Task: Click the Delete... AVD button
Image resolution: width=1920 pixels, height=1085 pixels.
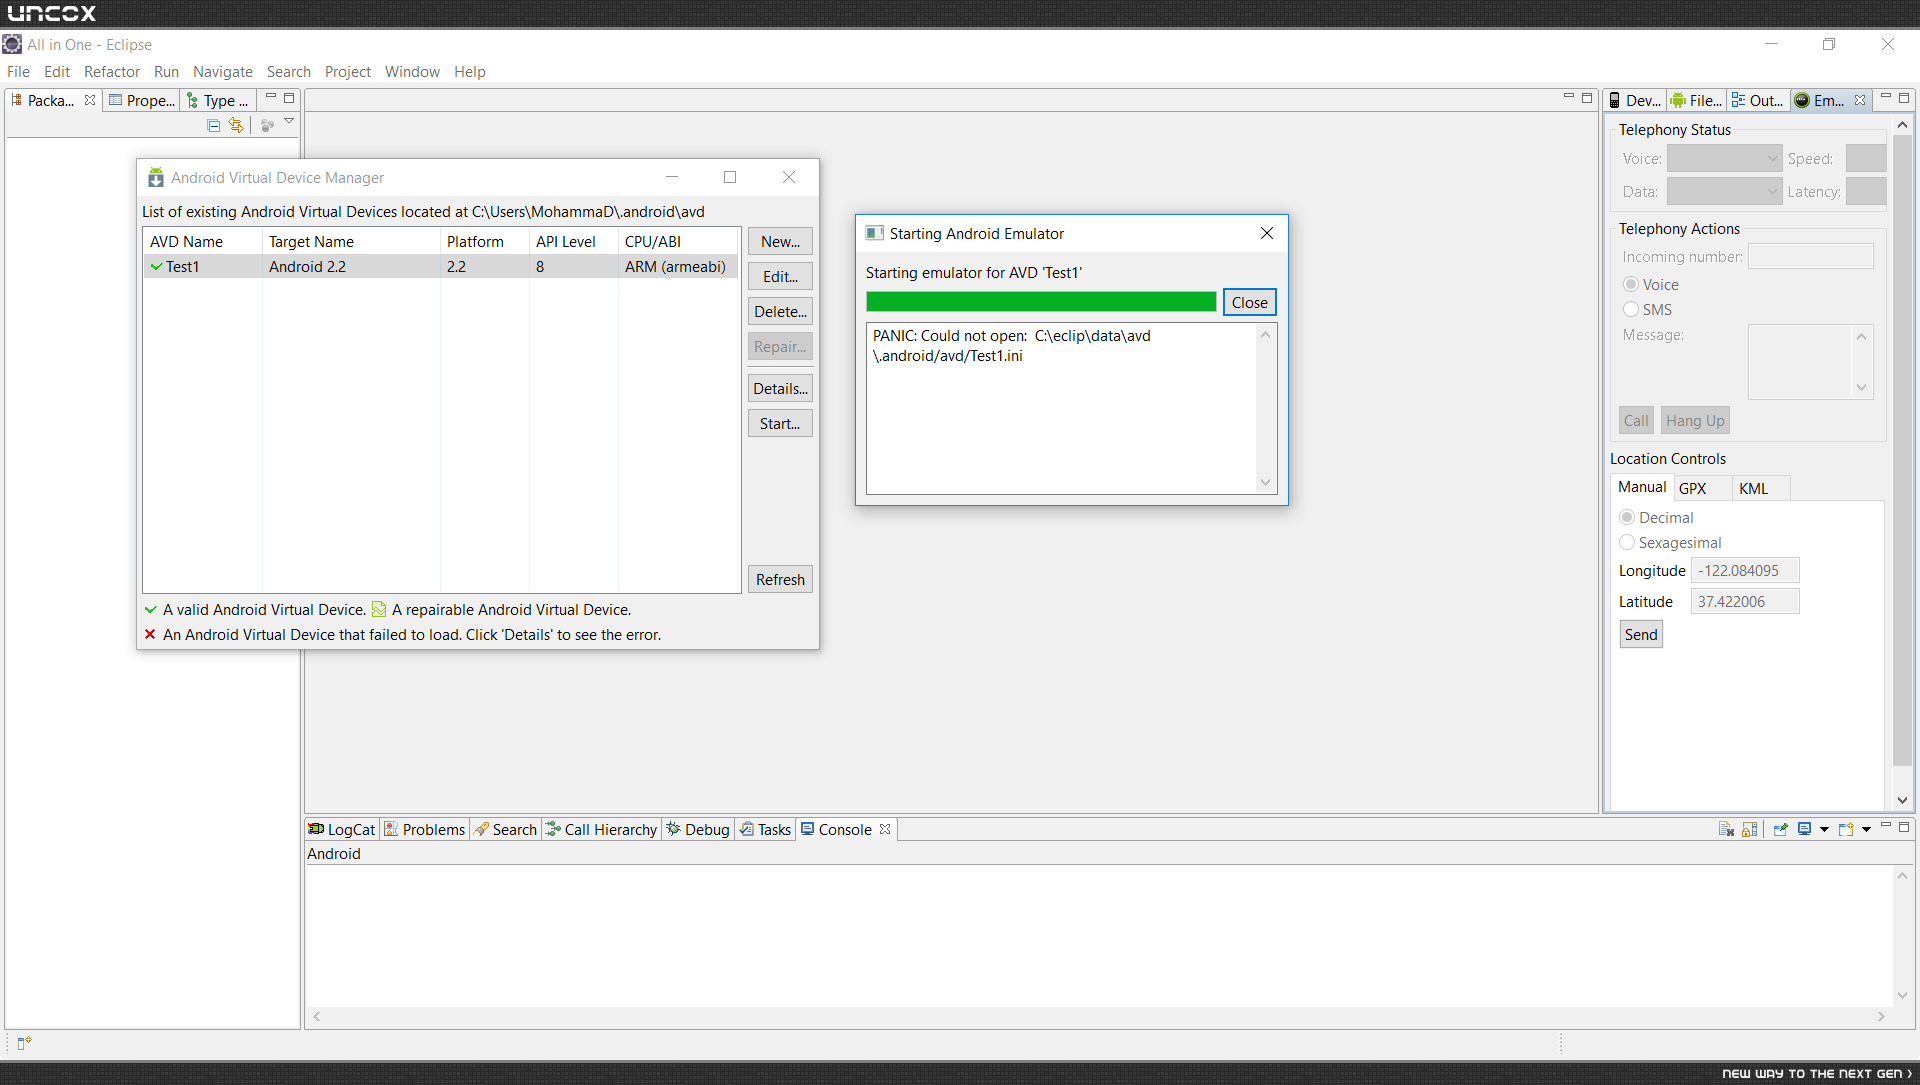Action: (780, 311)
